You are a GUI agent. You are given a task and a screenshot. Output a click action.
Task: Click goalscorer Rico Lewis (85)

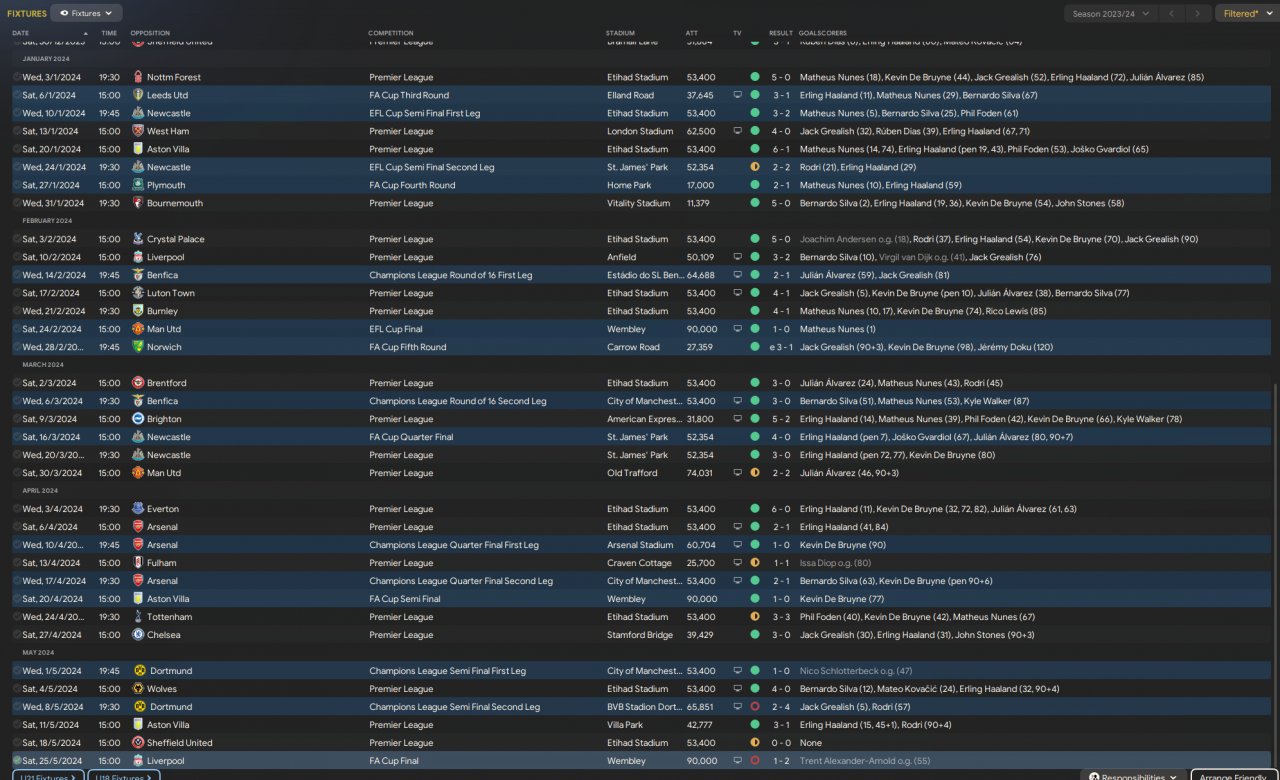(x=1014, y=311)
